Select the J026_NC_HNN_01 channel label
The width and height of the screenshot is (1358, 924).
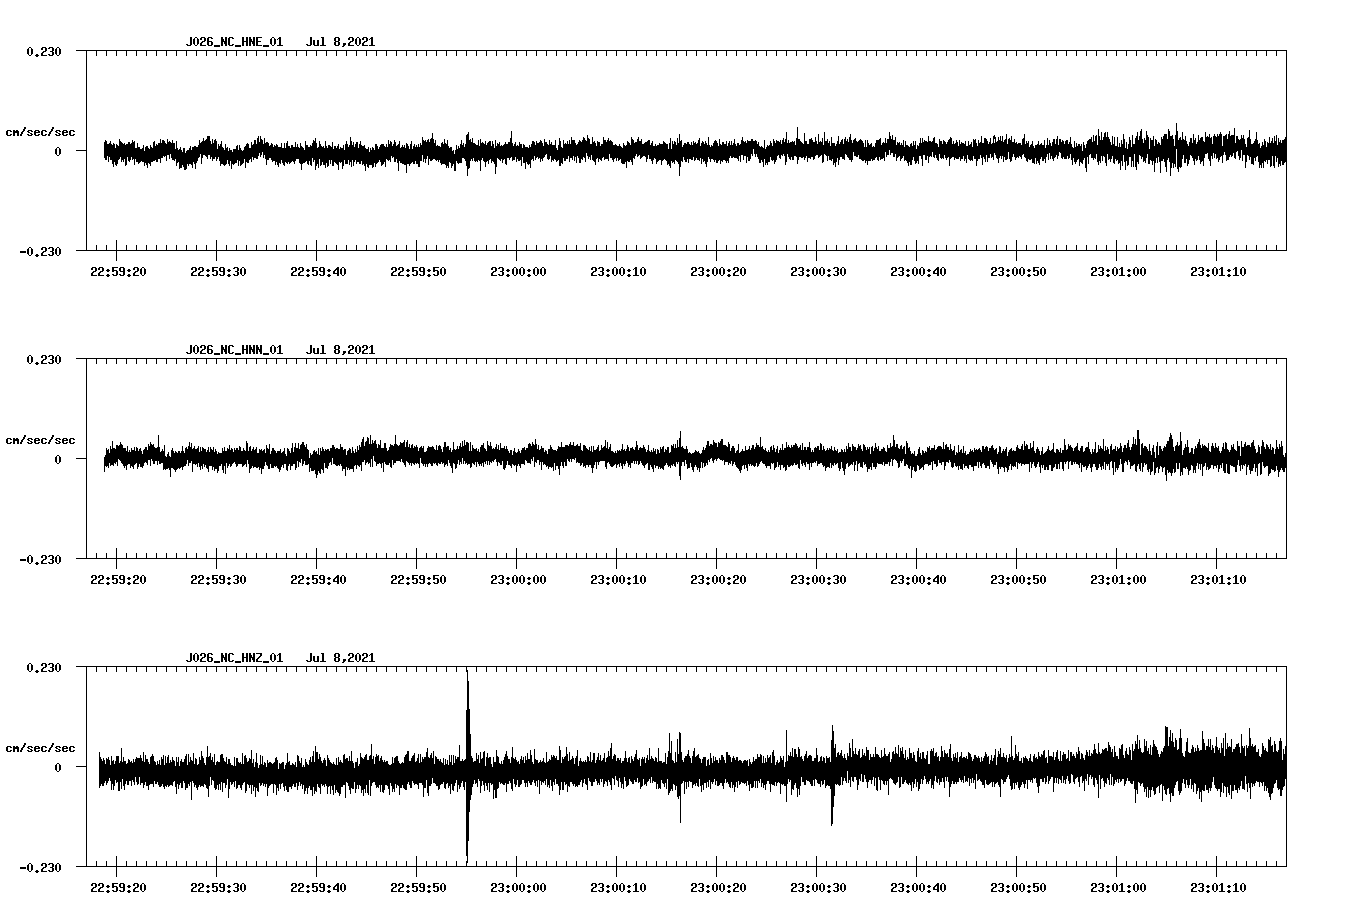pos(233,349)
